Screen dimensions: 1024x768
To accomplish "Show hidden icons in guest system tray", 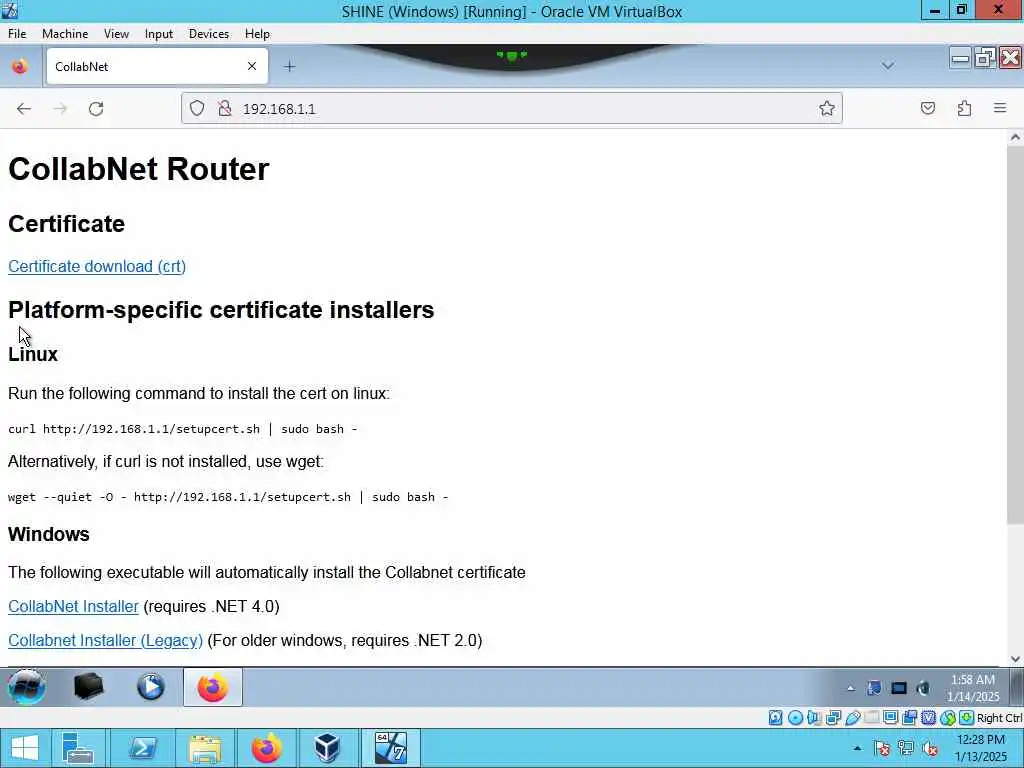I will (x=850, y=688).
